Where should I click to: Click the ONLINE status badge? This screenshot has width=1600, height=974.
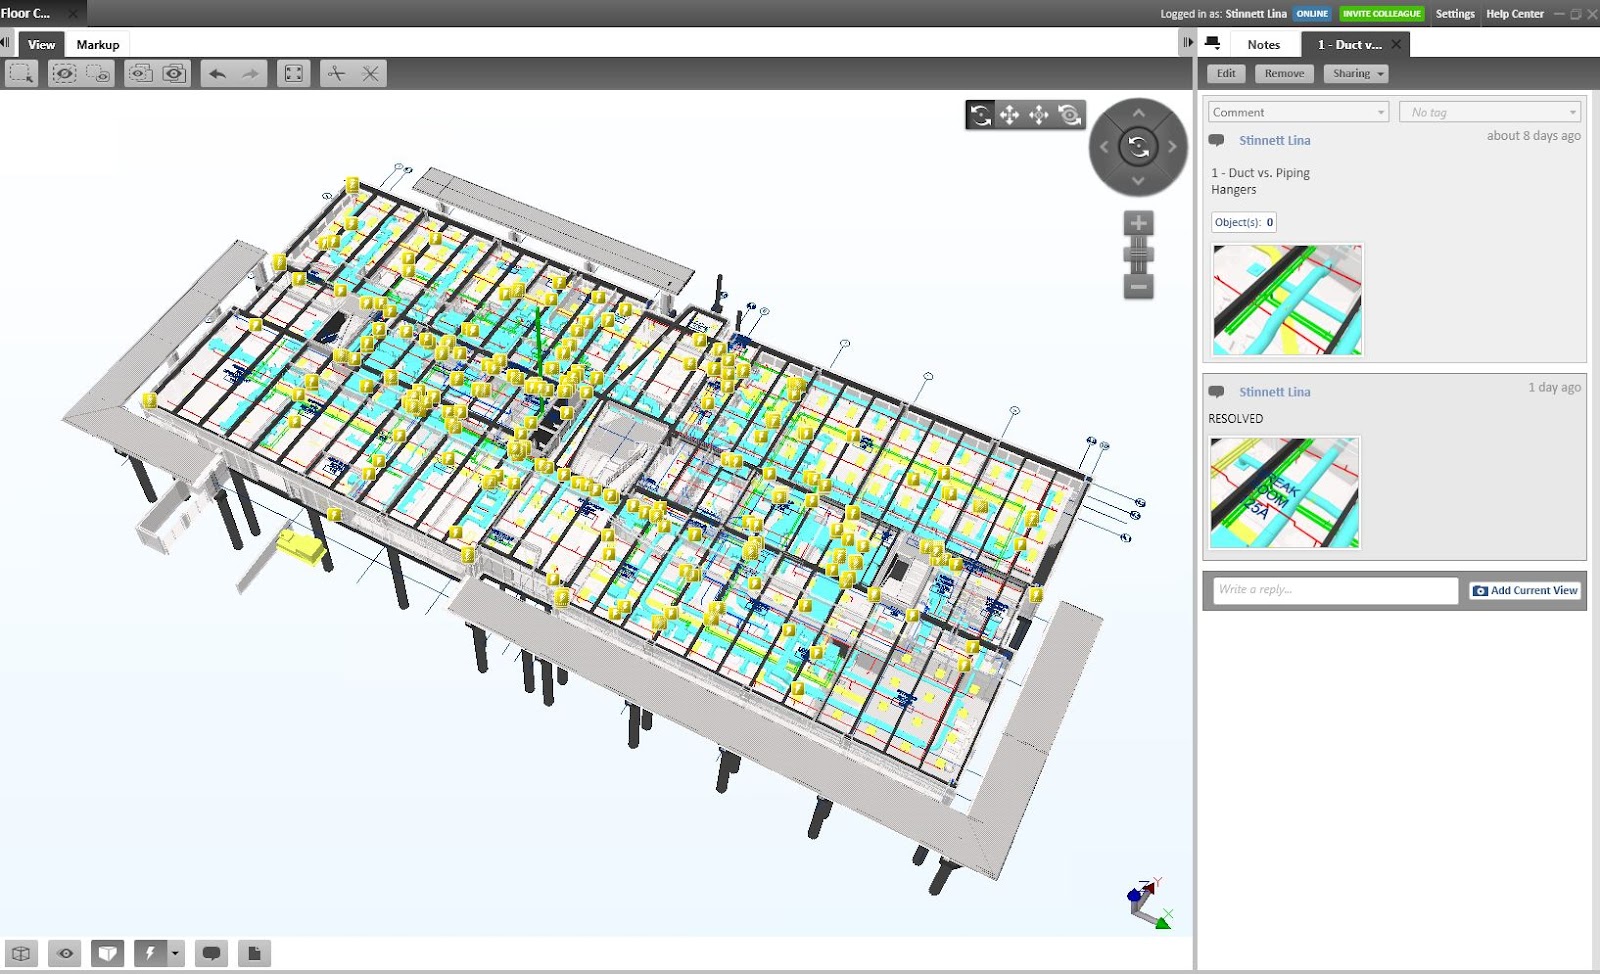pyautogui.click(x=1312, y=14)
